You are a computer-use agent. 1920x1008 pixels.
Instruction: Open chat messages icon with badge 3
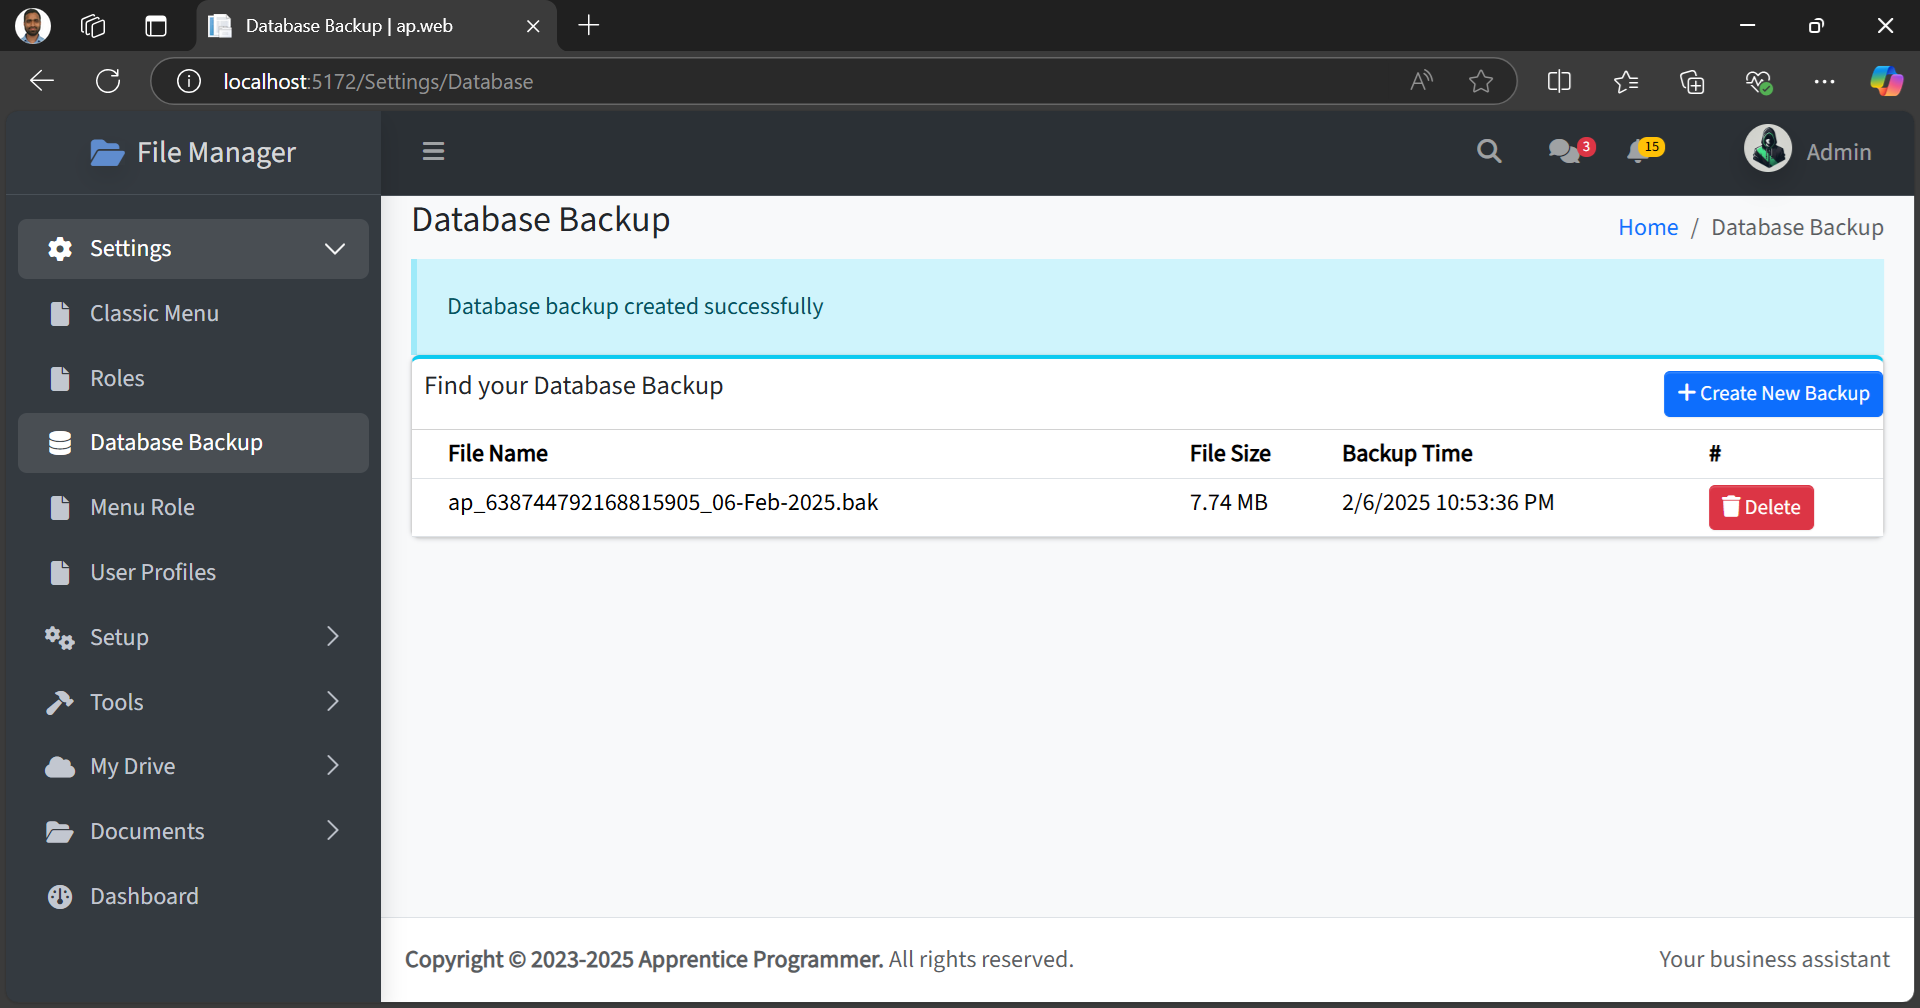(x=1565, y=151)
